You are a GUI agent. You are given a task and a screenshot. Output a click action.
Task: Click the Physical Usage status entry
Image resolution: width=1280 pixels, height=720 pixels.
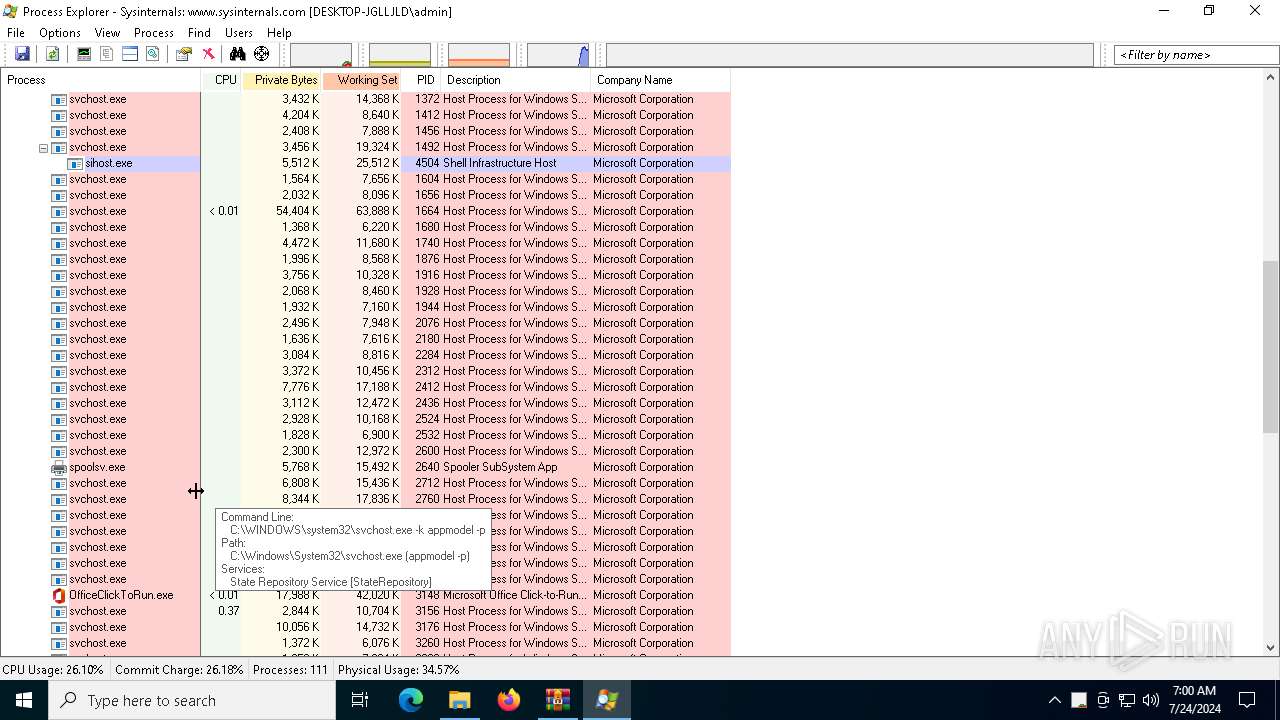[399, 670]
